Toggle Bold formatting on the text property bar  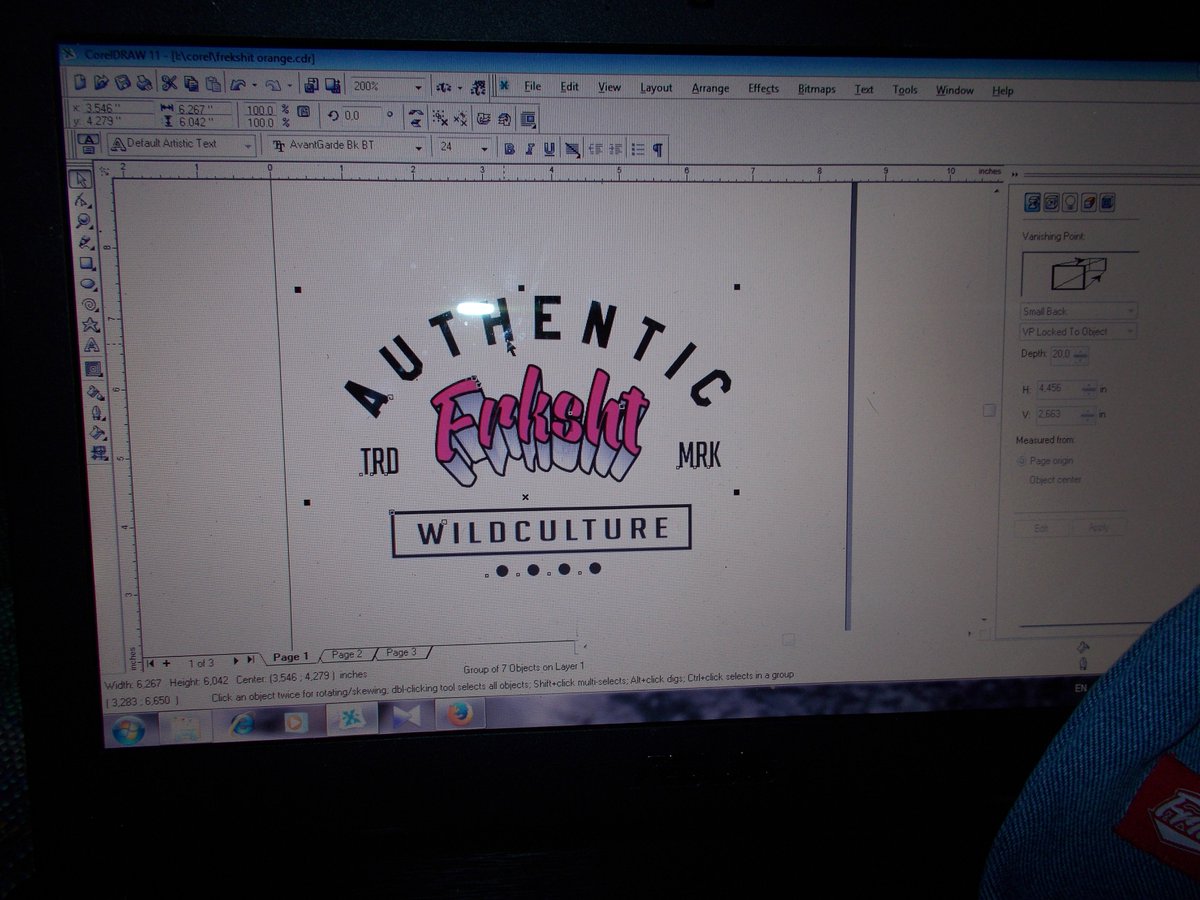pyautogui.click(x=508, y=149)
